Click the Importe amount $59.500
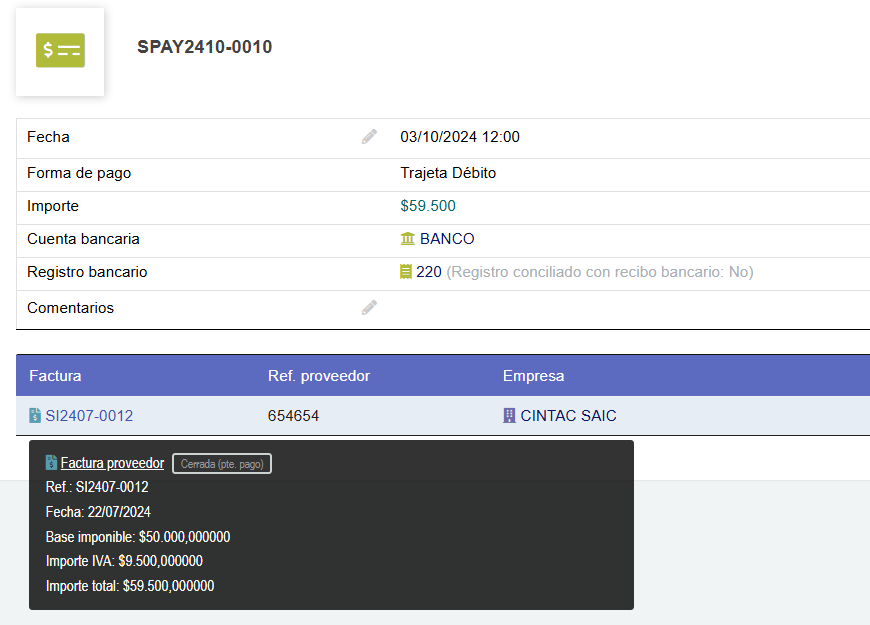The height and width of the screenshot is (625, 870). click(x=430, y=205)
